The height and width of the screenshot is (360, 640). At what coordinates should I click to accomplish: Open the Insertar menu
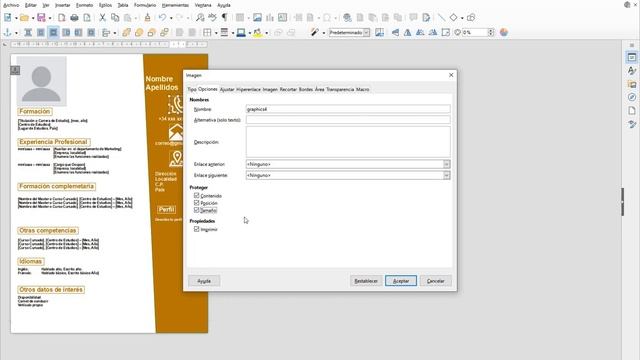62,5
